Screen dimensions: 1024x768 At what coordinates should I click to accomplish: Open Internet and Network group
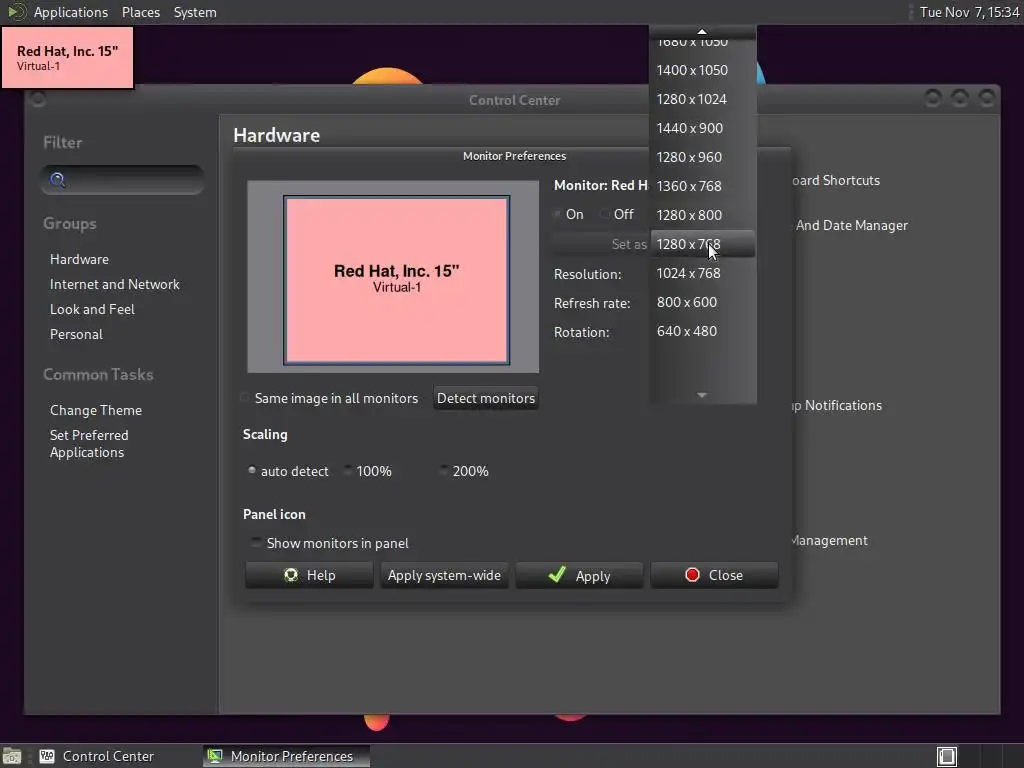pyautogui.click(x=114, y=284)
